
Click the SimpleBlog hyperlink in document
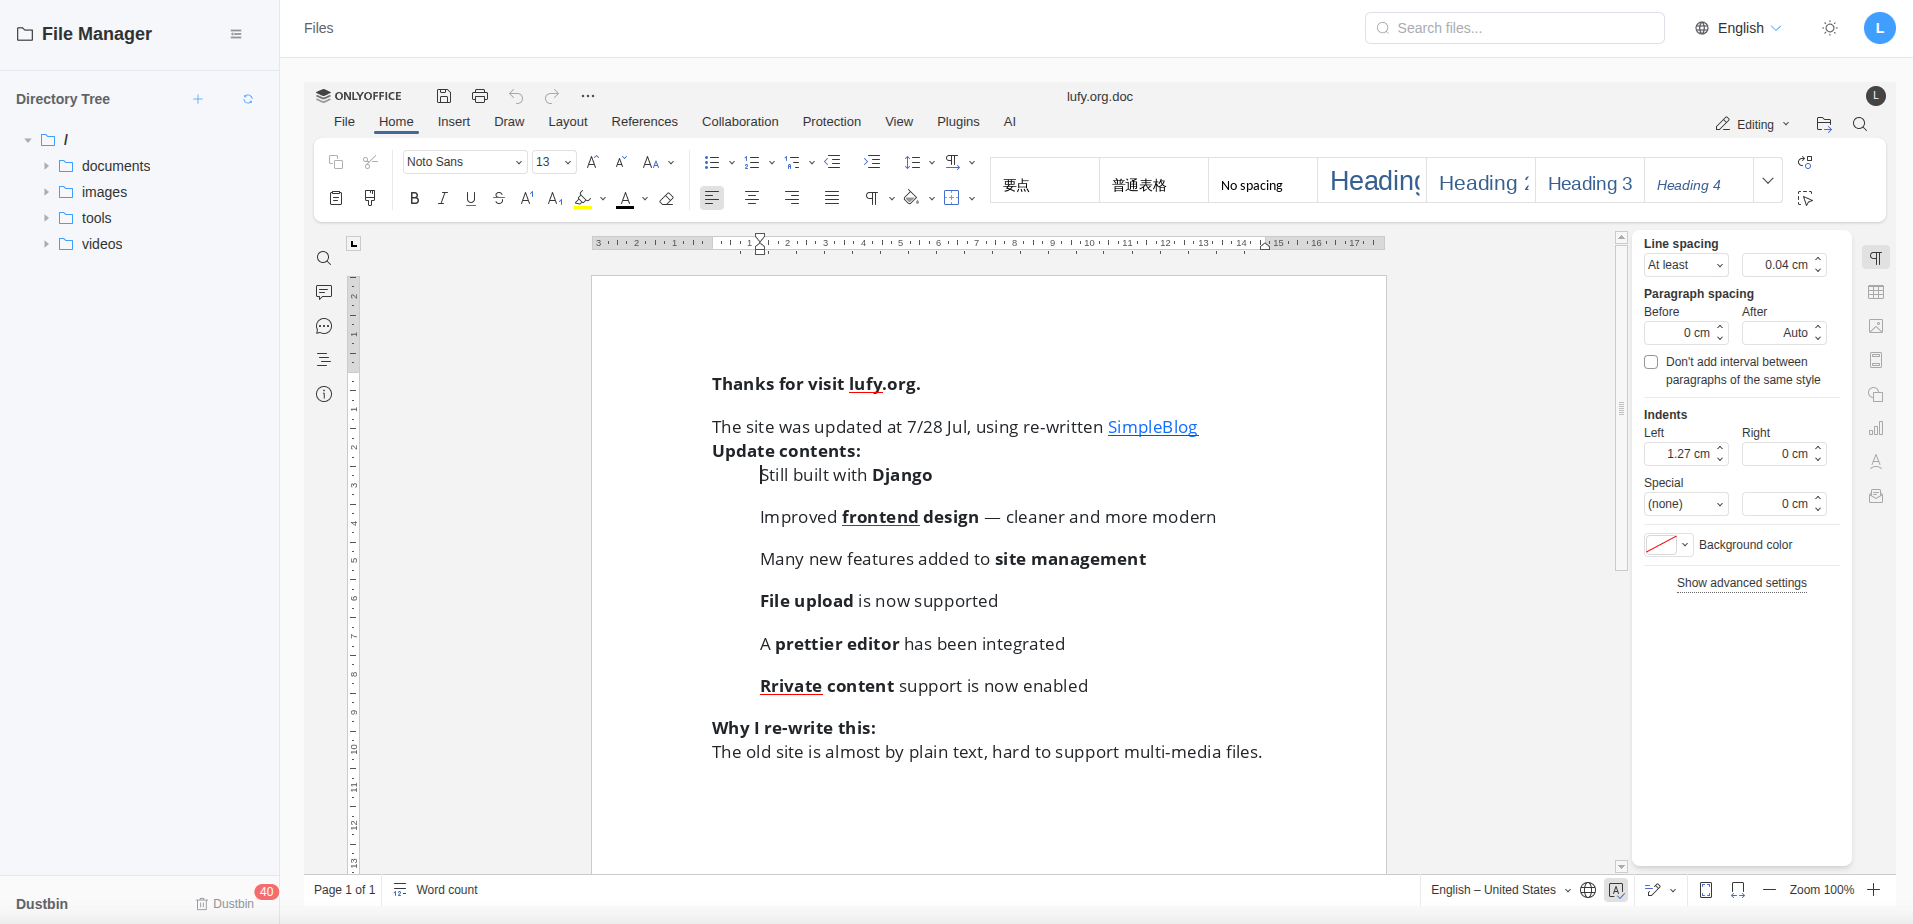click(1152, 427)
